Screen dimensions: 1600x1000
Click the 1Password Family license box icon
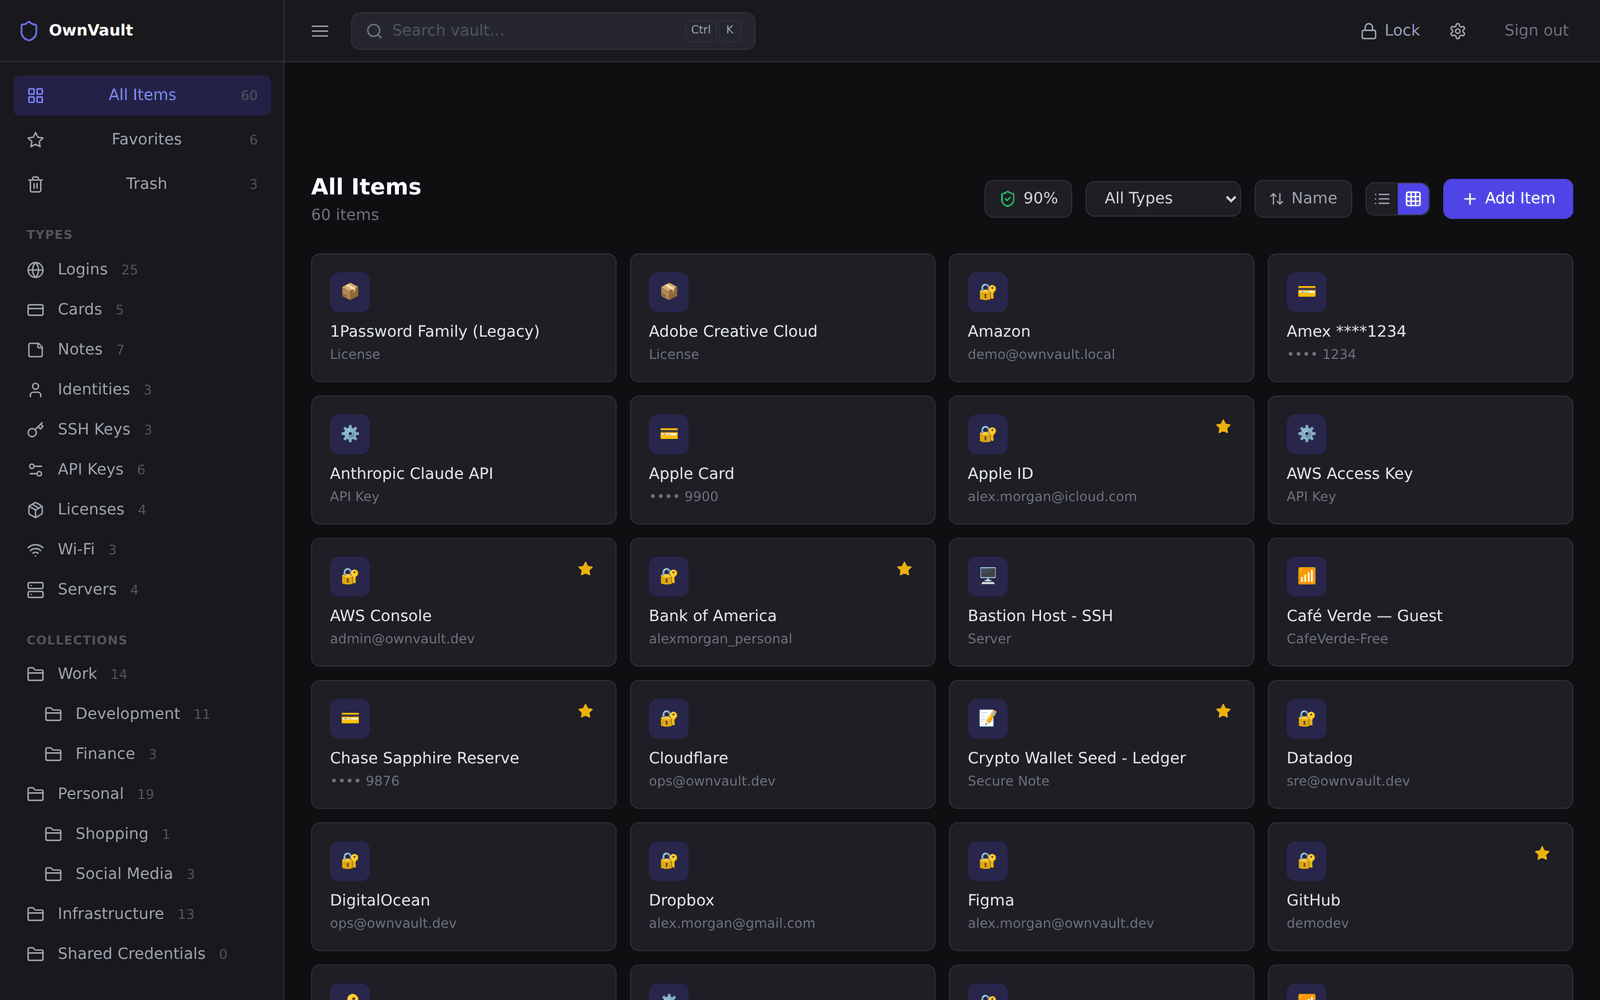[x=350, y=292]
